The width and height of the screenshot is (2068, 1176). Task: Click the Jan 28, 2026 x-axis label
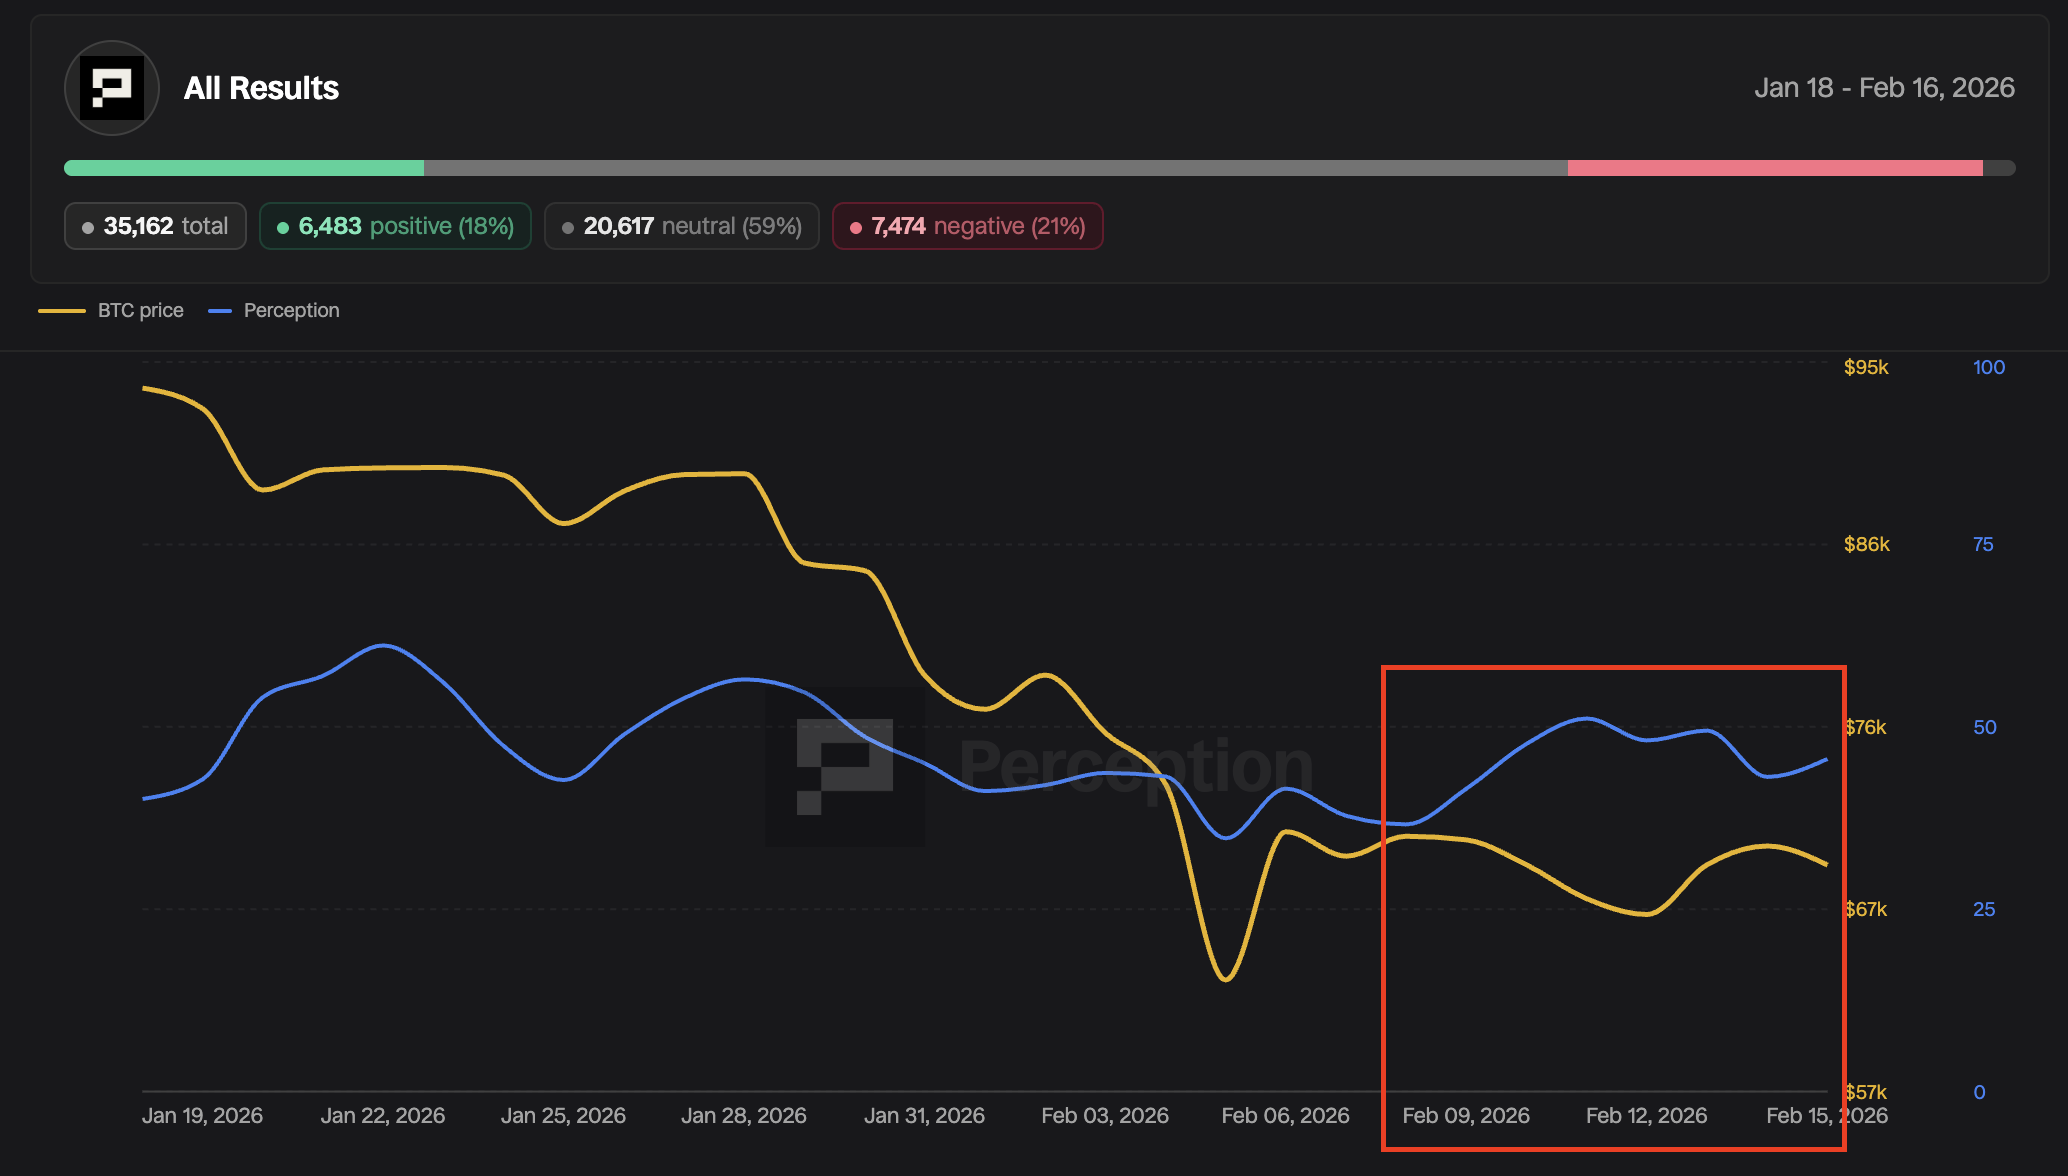coord(743,1115)
